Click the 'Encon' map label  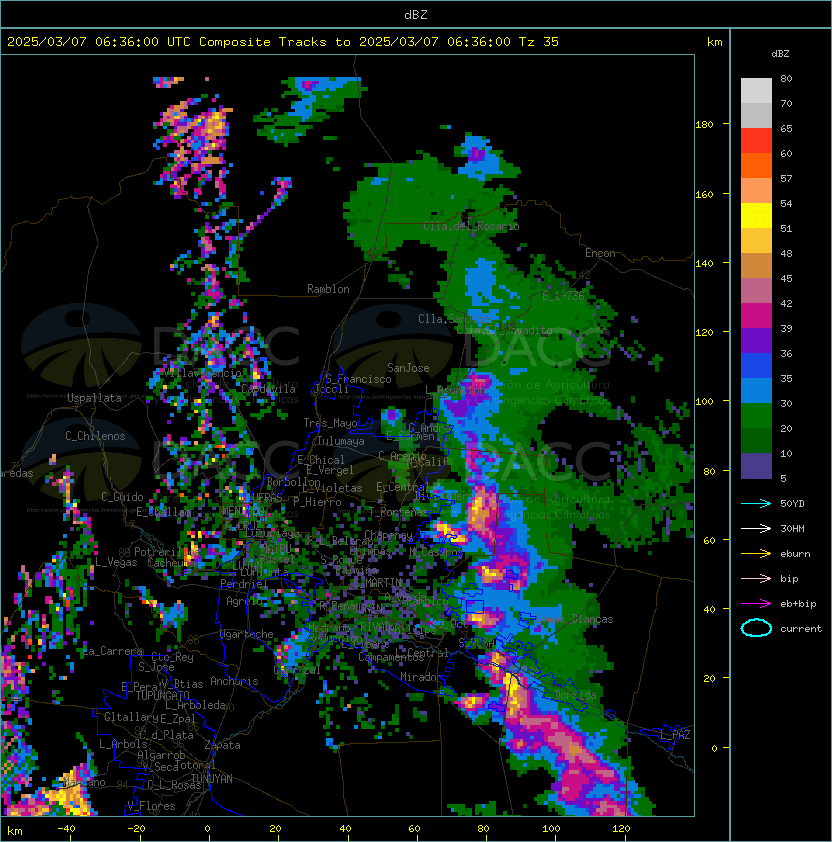(x=600, y=253)
